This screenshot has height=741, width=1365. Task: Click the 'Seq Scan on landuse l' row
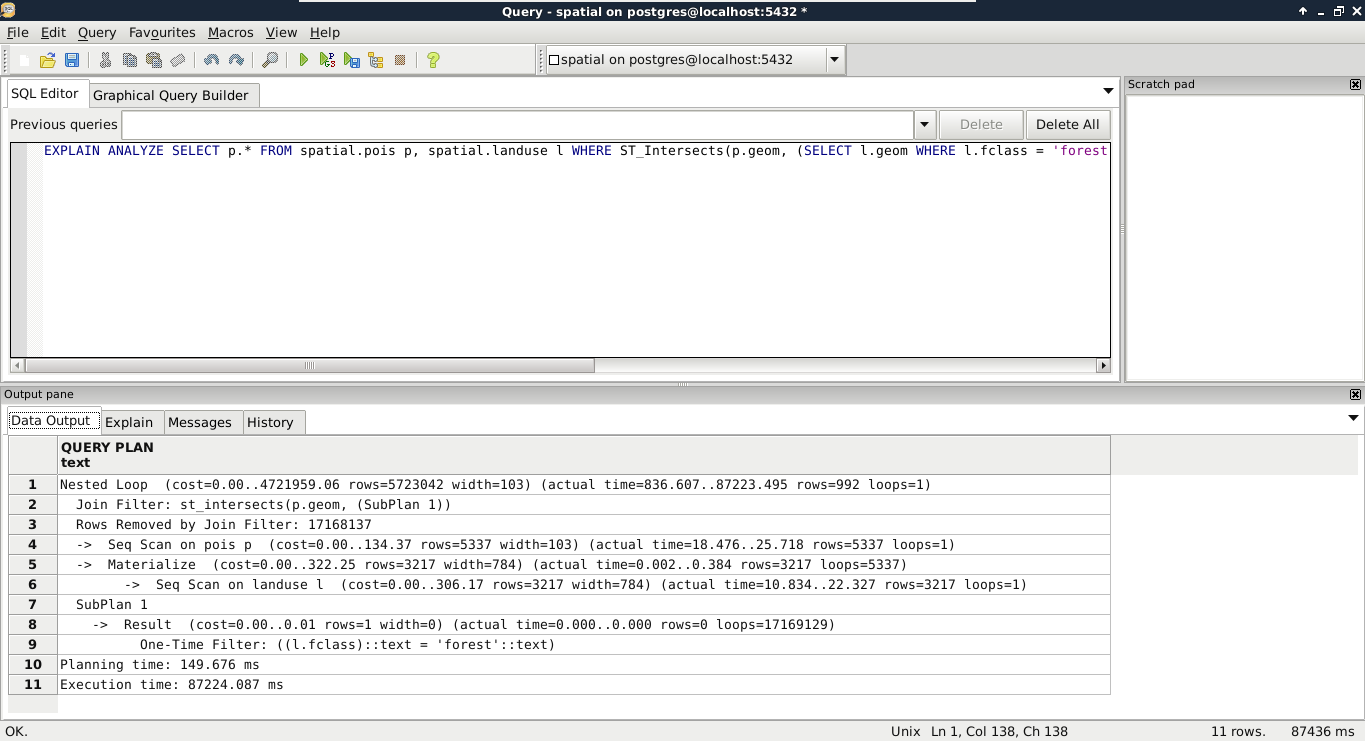584,585
